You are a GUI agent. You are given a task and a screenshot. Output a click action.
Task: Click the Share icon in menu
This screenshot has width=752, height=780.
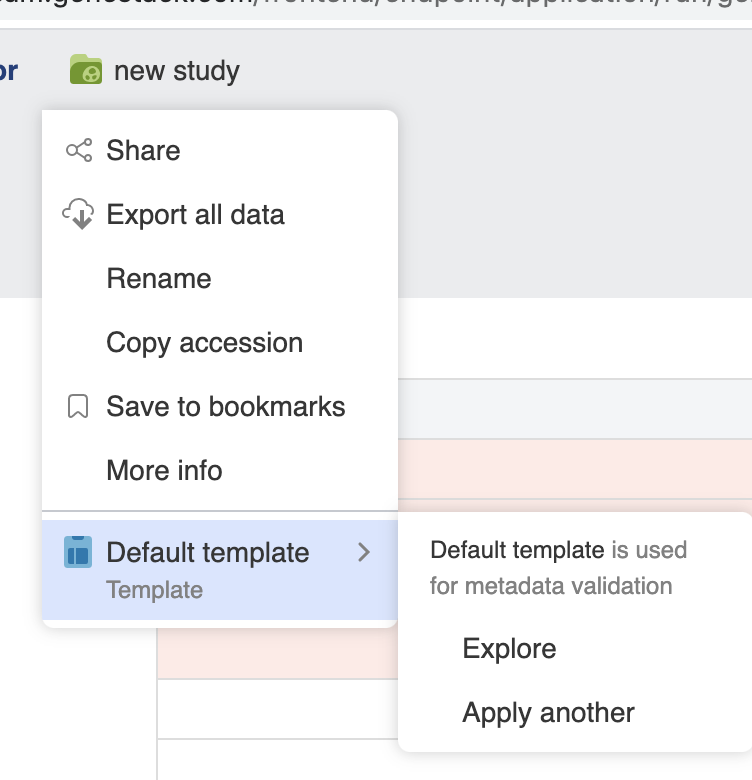click(x=79, y=150)
